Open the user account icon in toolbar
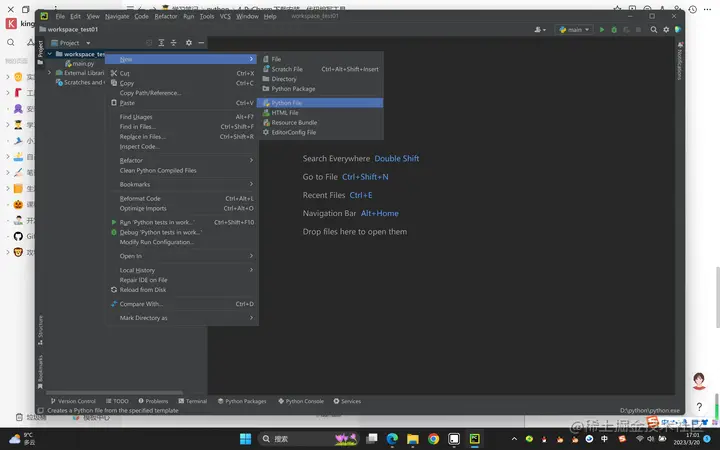 tap(540, 29)
